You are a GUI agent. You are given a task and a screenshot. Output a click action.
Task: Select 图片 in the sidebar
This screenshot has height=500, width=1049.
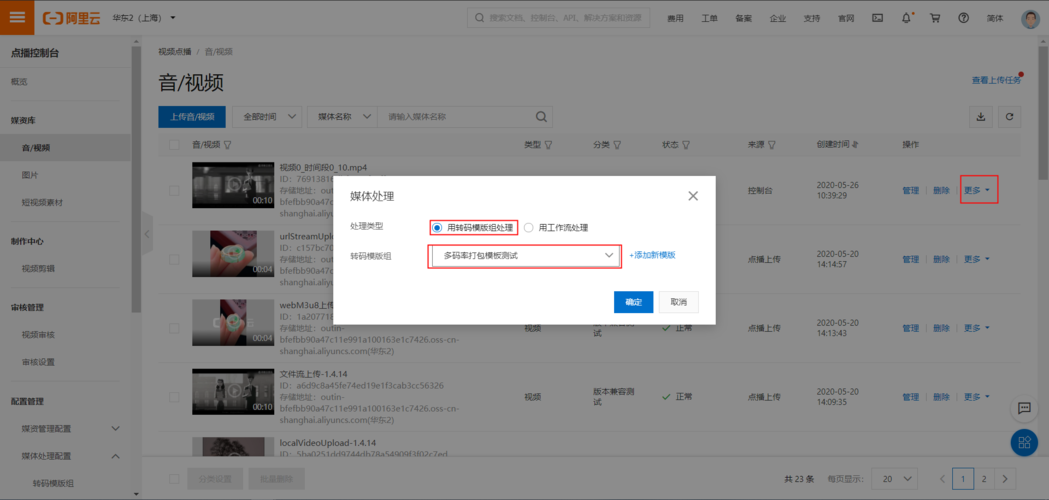click(30, 175)
